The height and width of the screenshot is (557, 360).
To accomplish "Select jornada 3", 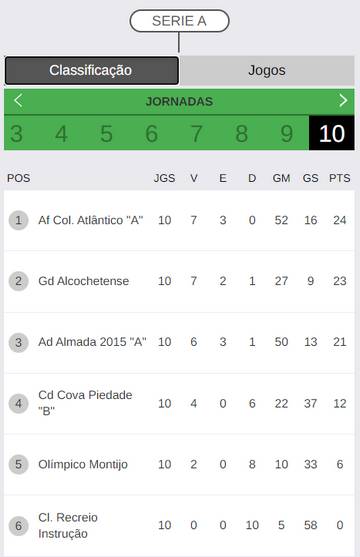I will [x=16, y=134].
